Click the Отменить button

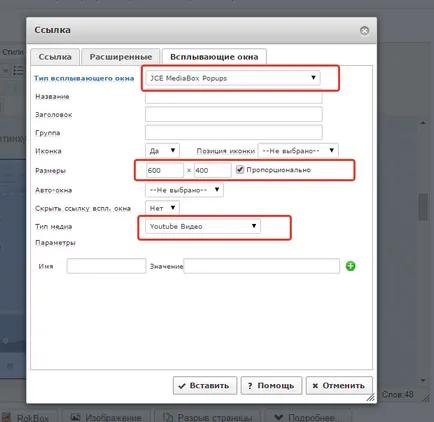[339, 386]
